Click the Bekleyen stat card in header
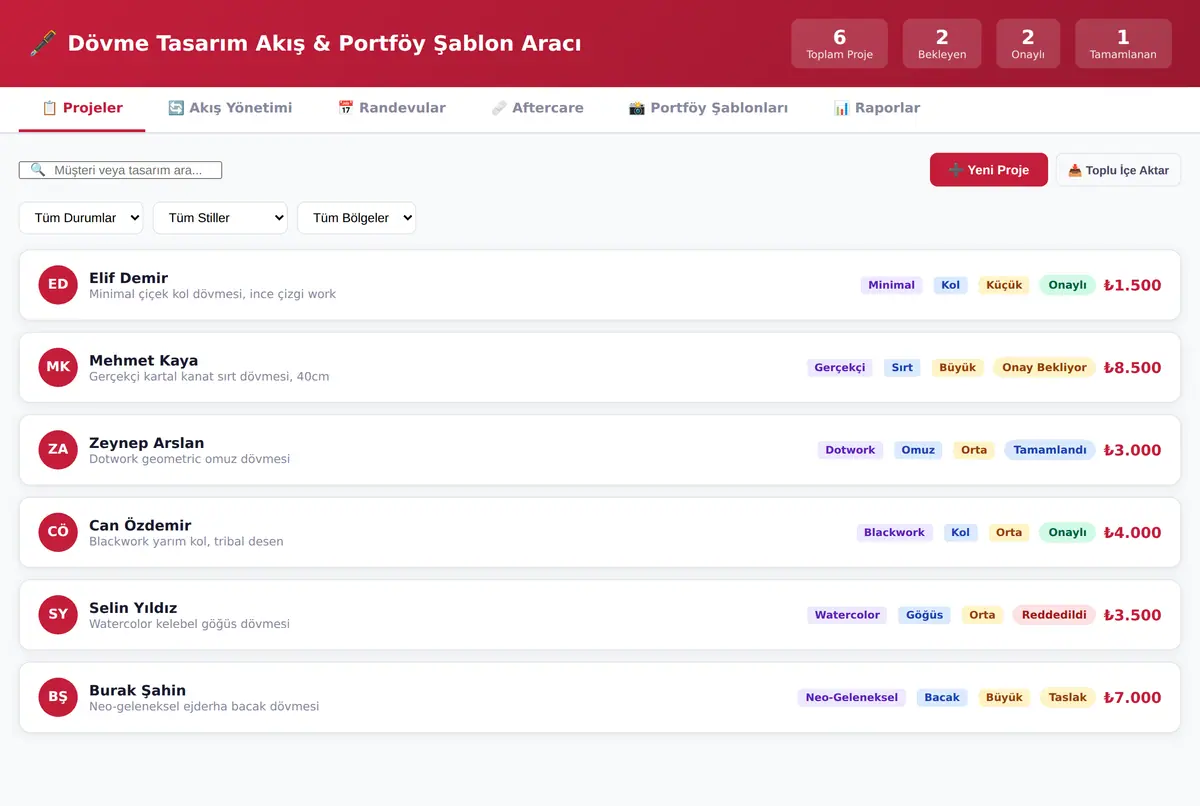 942,44
